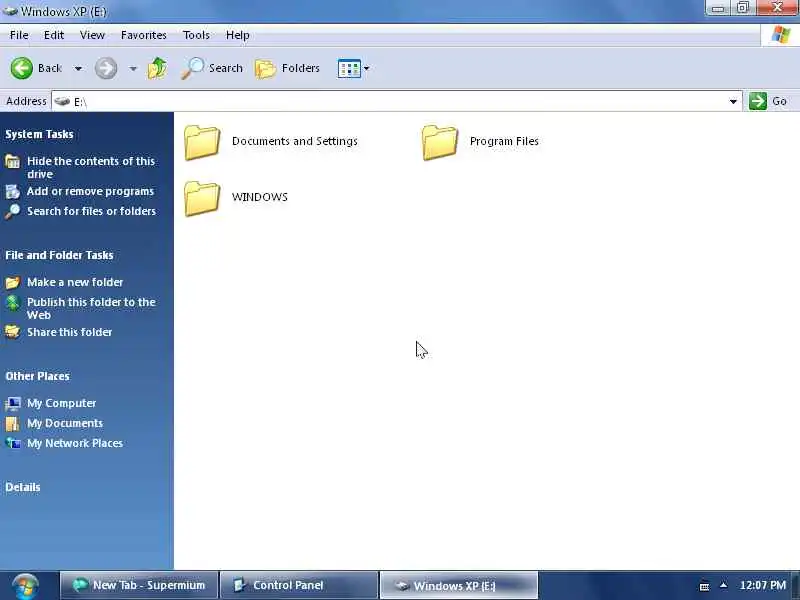Click the Search magnifier toolbar icon

pyautogui.click(x=192, y=68)
